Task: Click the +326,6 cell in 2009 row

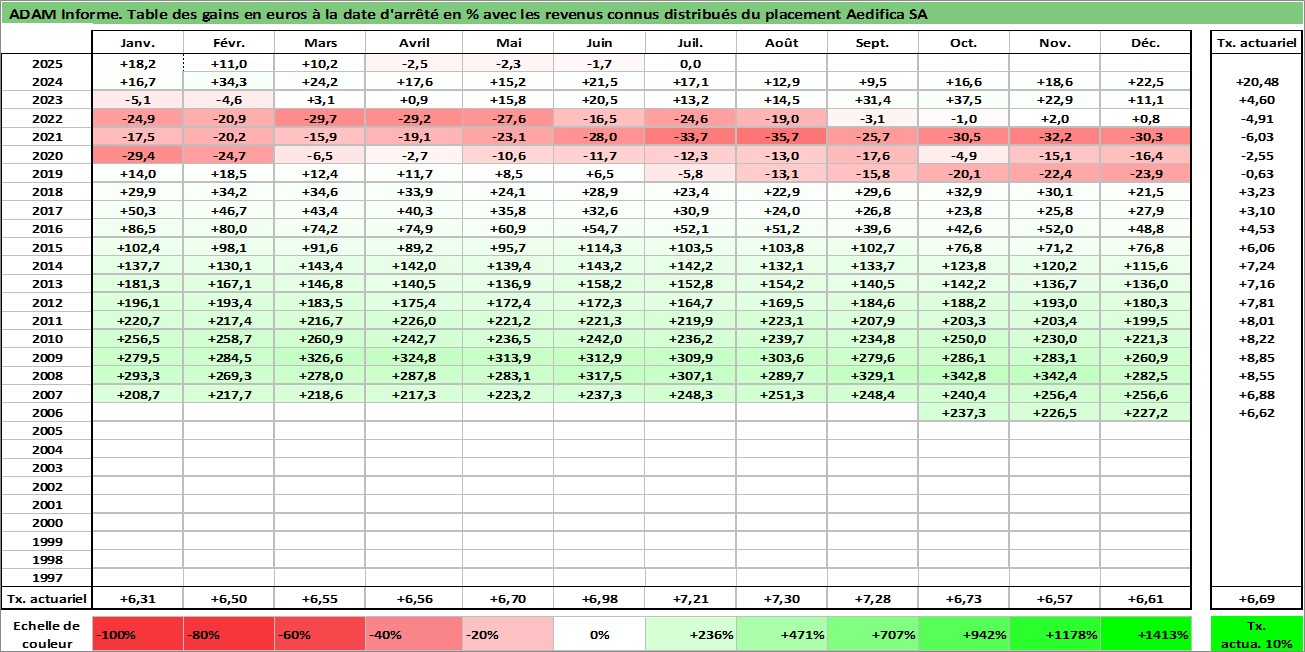Action: 320,358
